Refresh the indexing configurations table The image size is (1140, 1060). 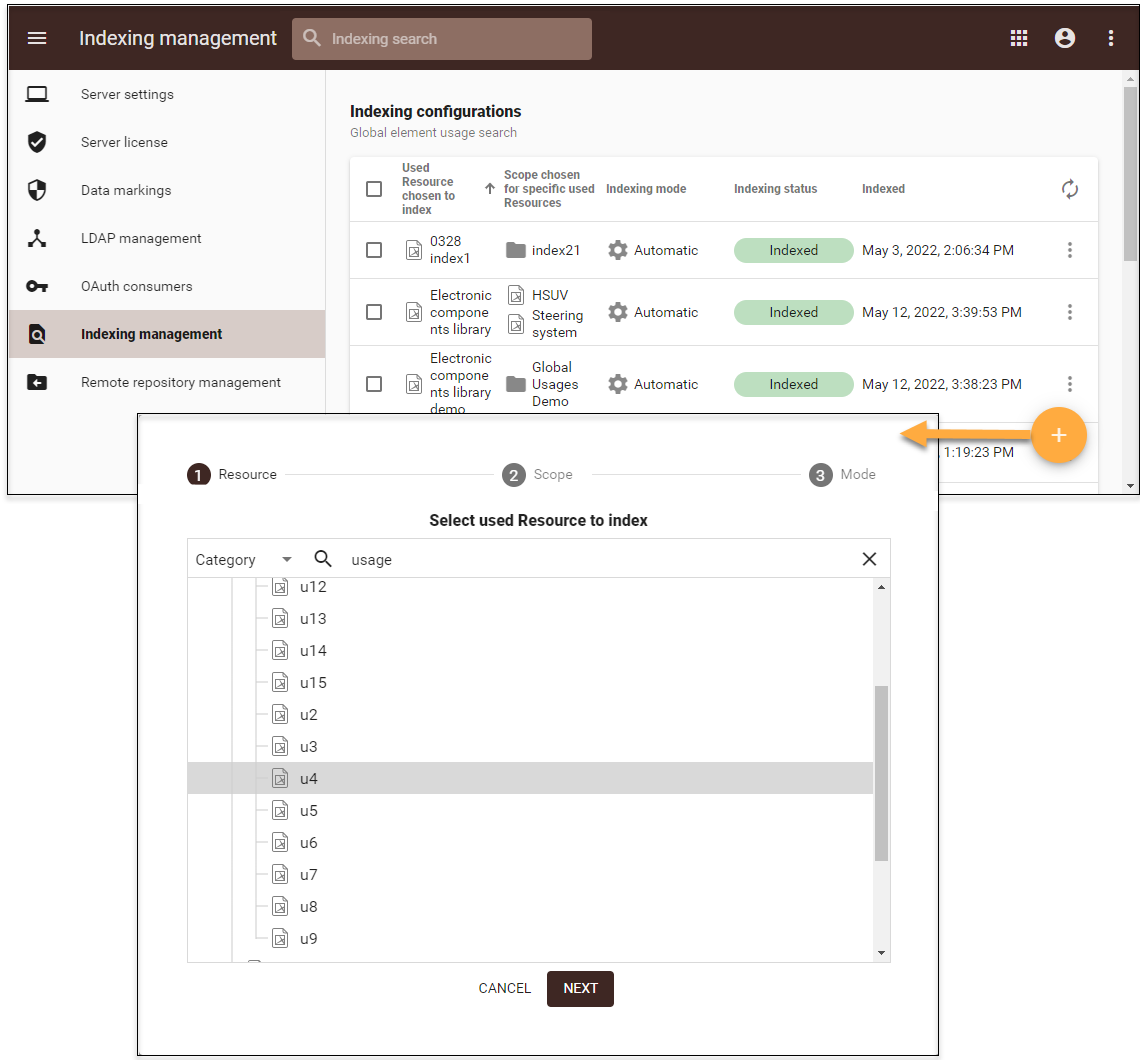pyautogui.click(x=1069, y=189)
